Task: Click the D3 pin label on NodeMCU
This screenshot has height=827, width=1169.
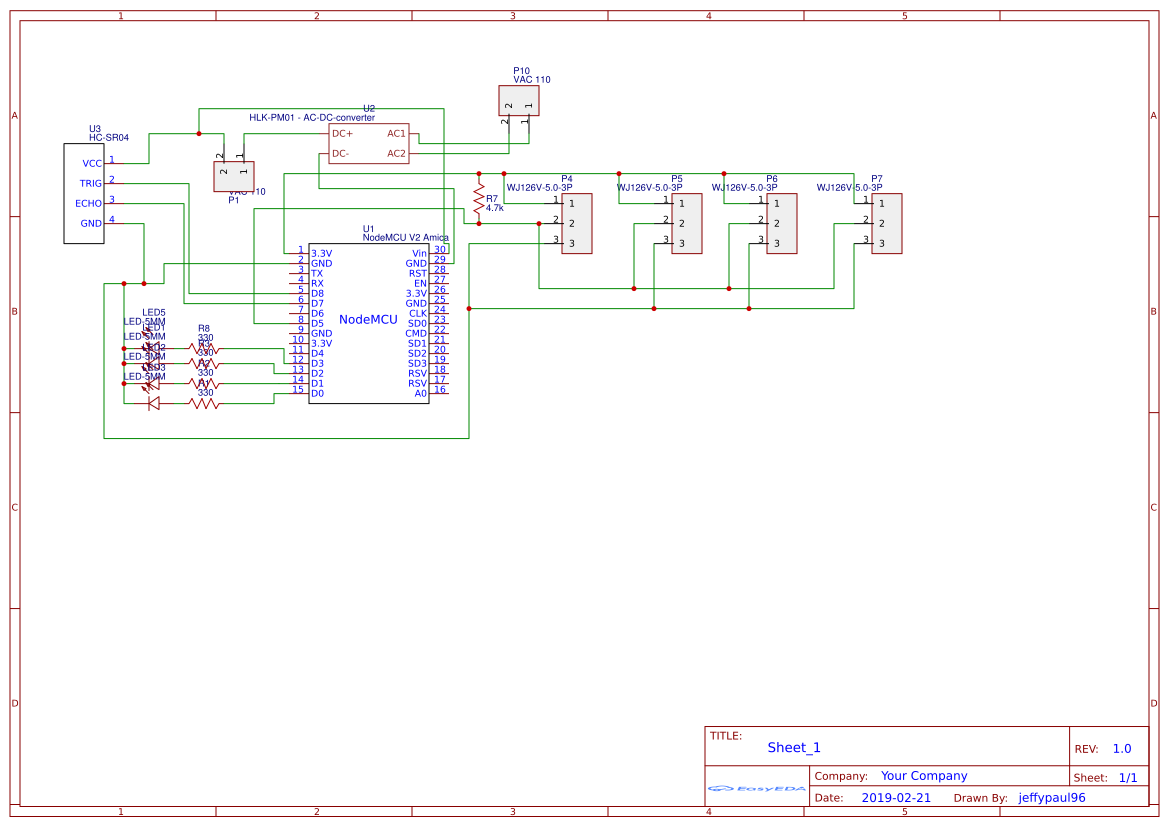Action: click(x=317, y=364)
